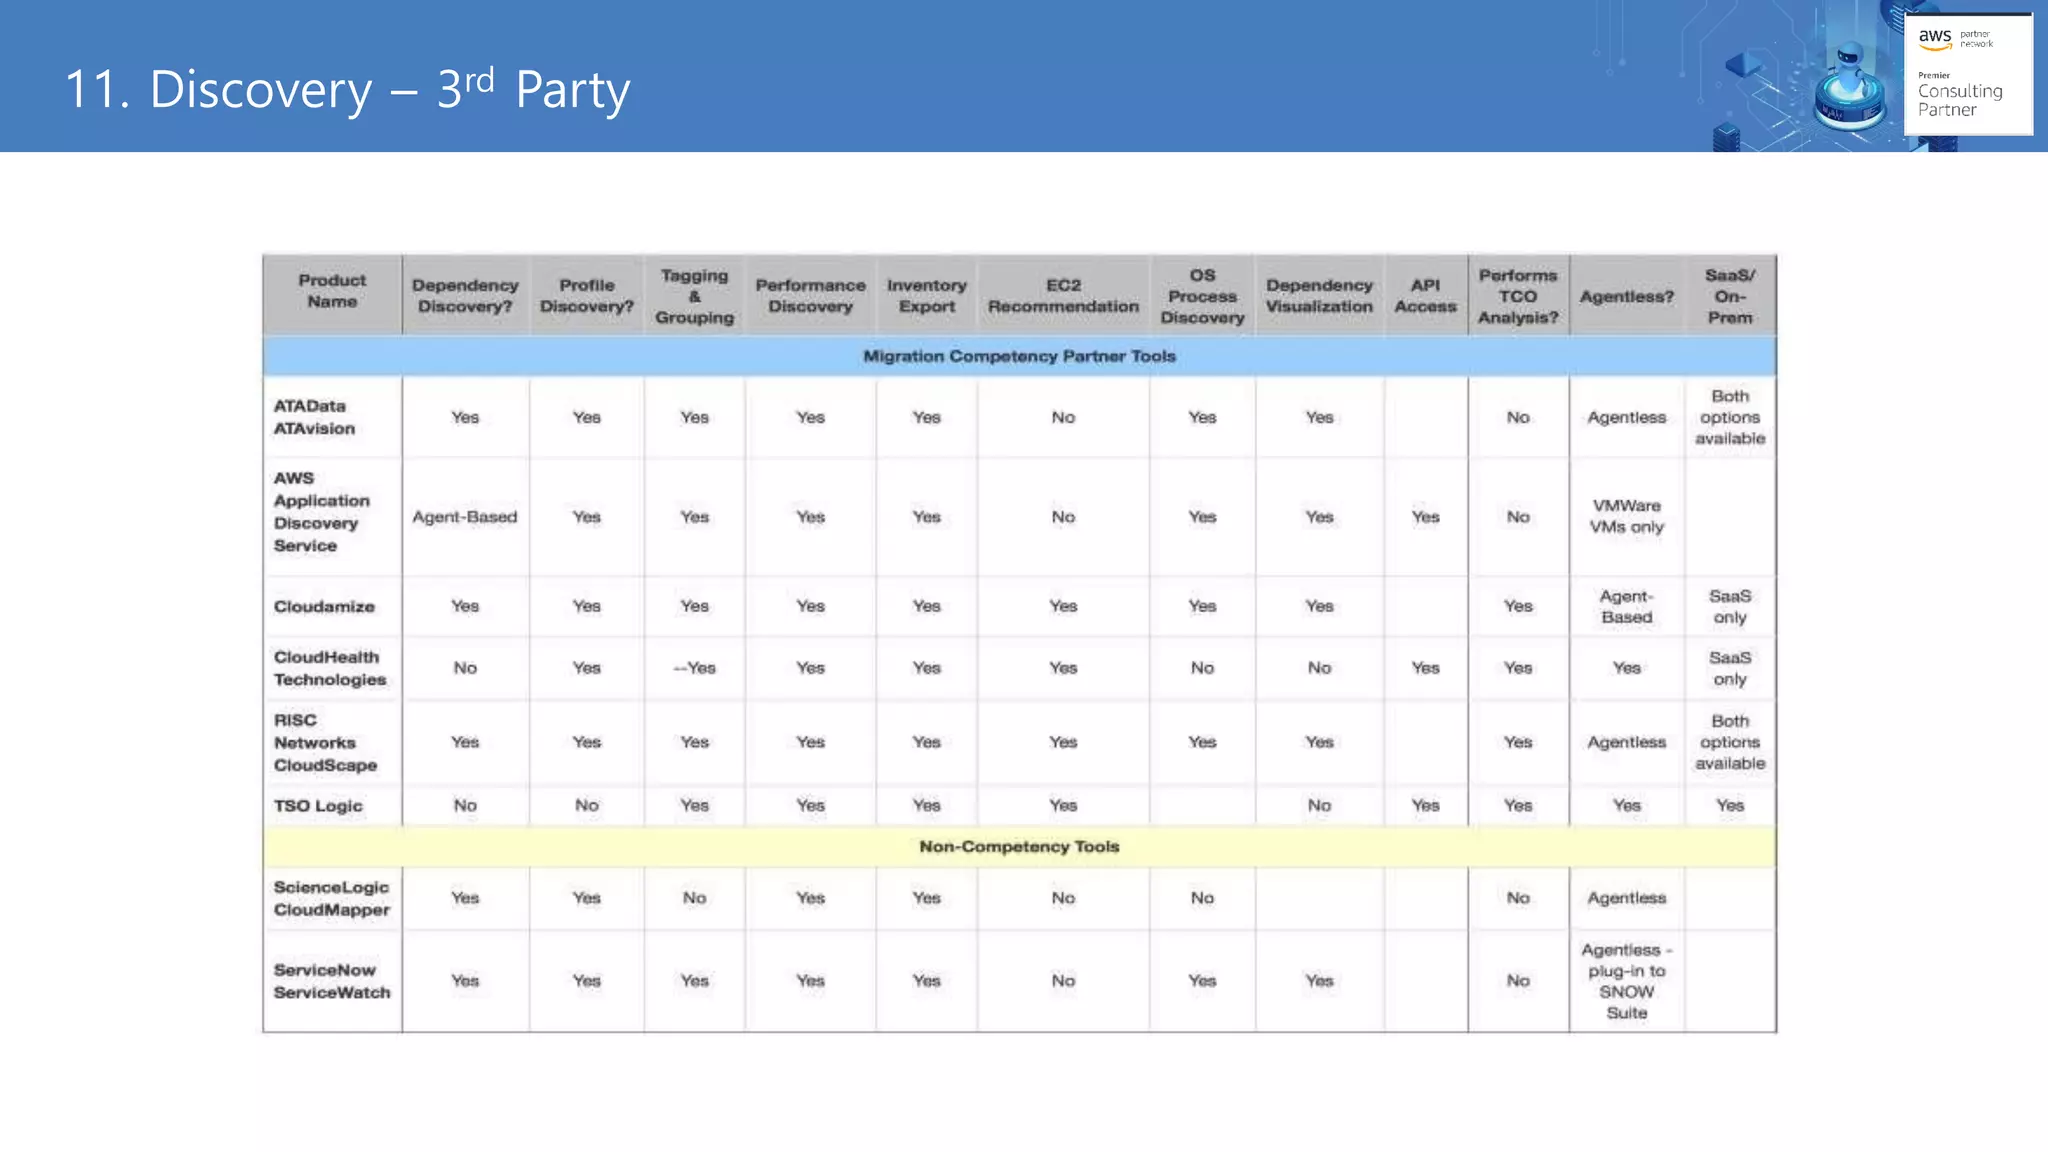Click the ServiceNow ServiceWatch row label
The image size is (2048, 1152).
[x=331, y=981]
